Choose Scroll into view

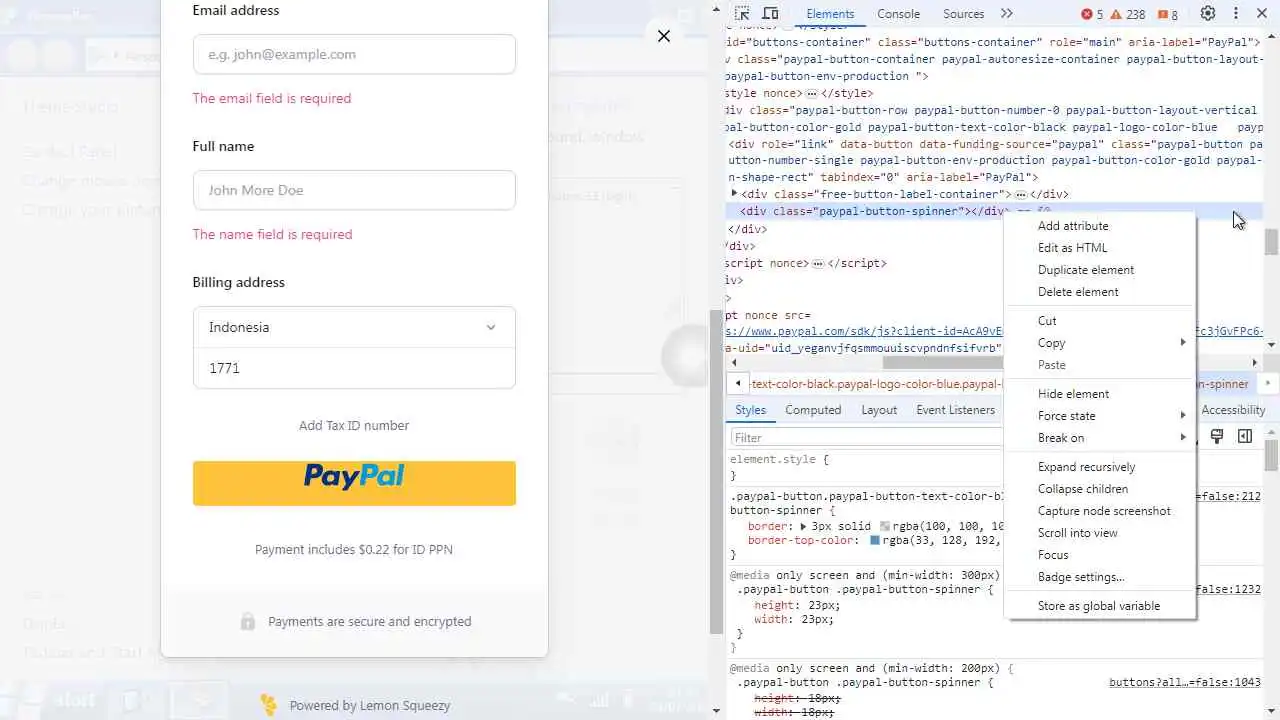coord(1100,533)
